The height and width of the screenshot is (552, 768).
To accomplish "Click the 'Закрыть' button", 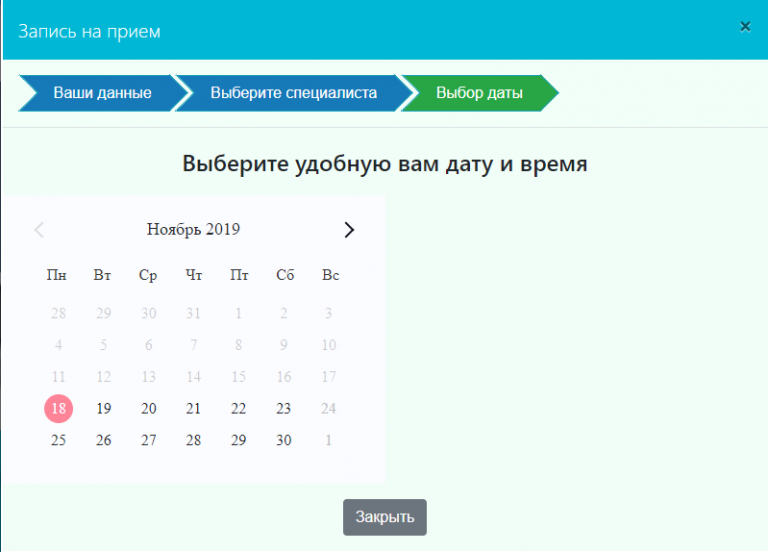I will (384, 517).
